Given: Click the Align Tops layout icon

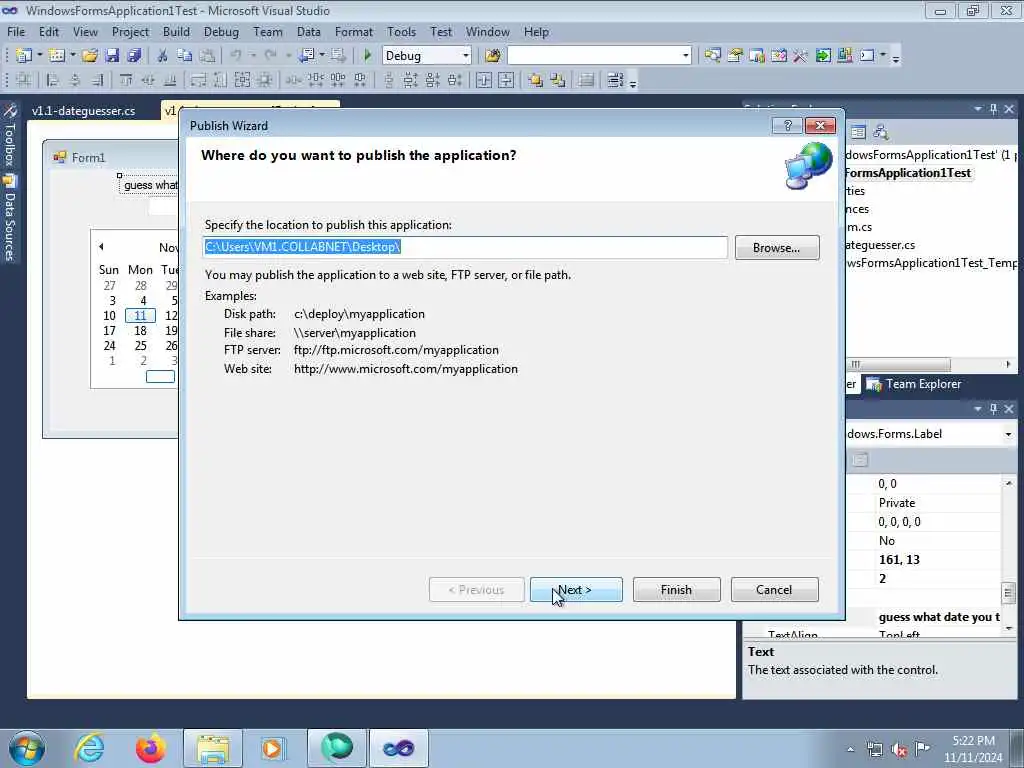Looking at the screenshot, I should (126, 80).
